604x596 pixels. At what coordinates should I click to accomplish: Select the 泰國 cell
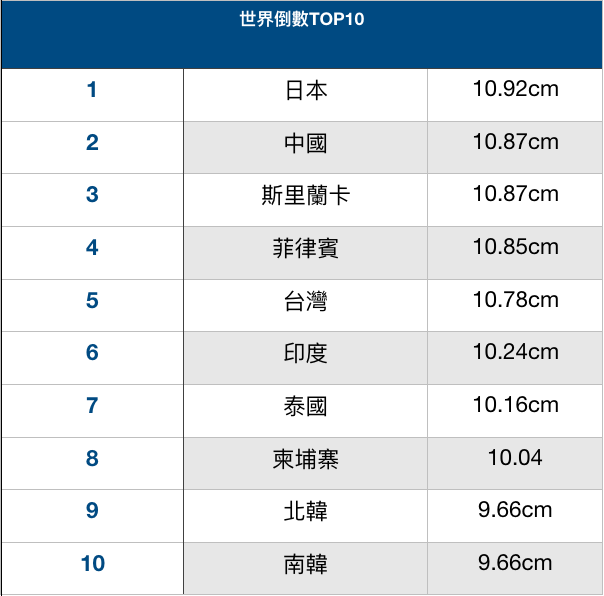(x=305, y=406)
